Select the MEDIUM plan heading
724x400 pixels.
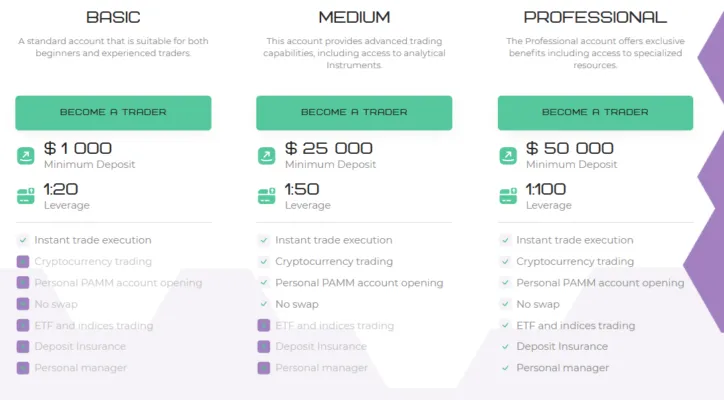pos(354,17)
